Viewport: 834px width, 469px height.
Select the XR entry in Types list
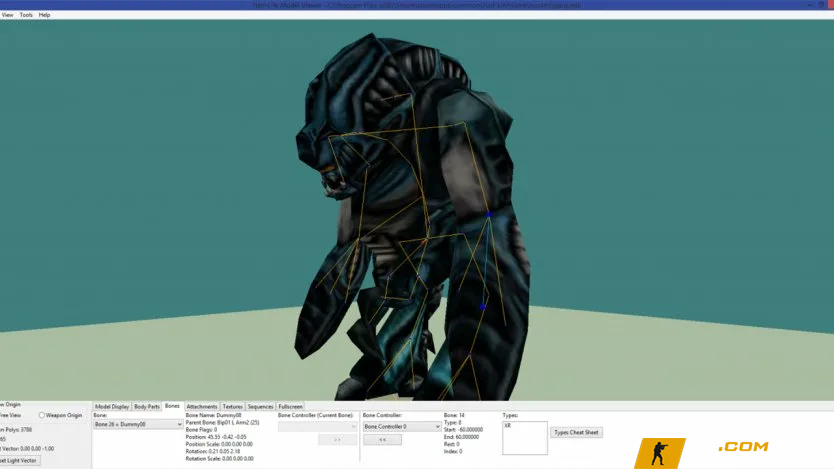507,426
